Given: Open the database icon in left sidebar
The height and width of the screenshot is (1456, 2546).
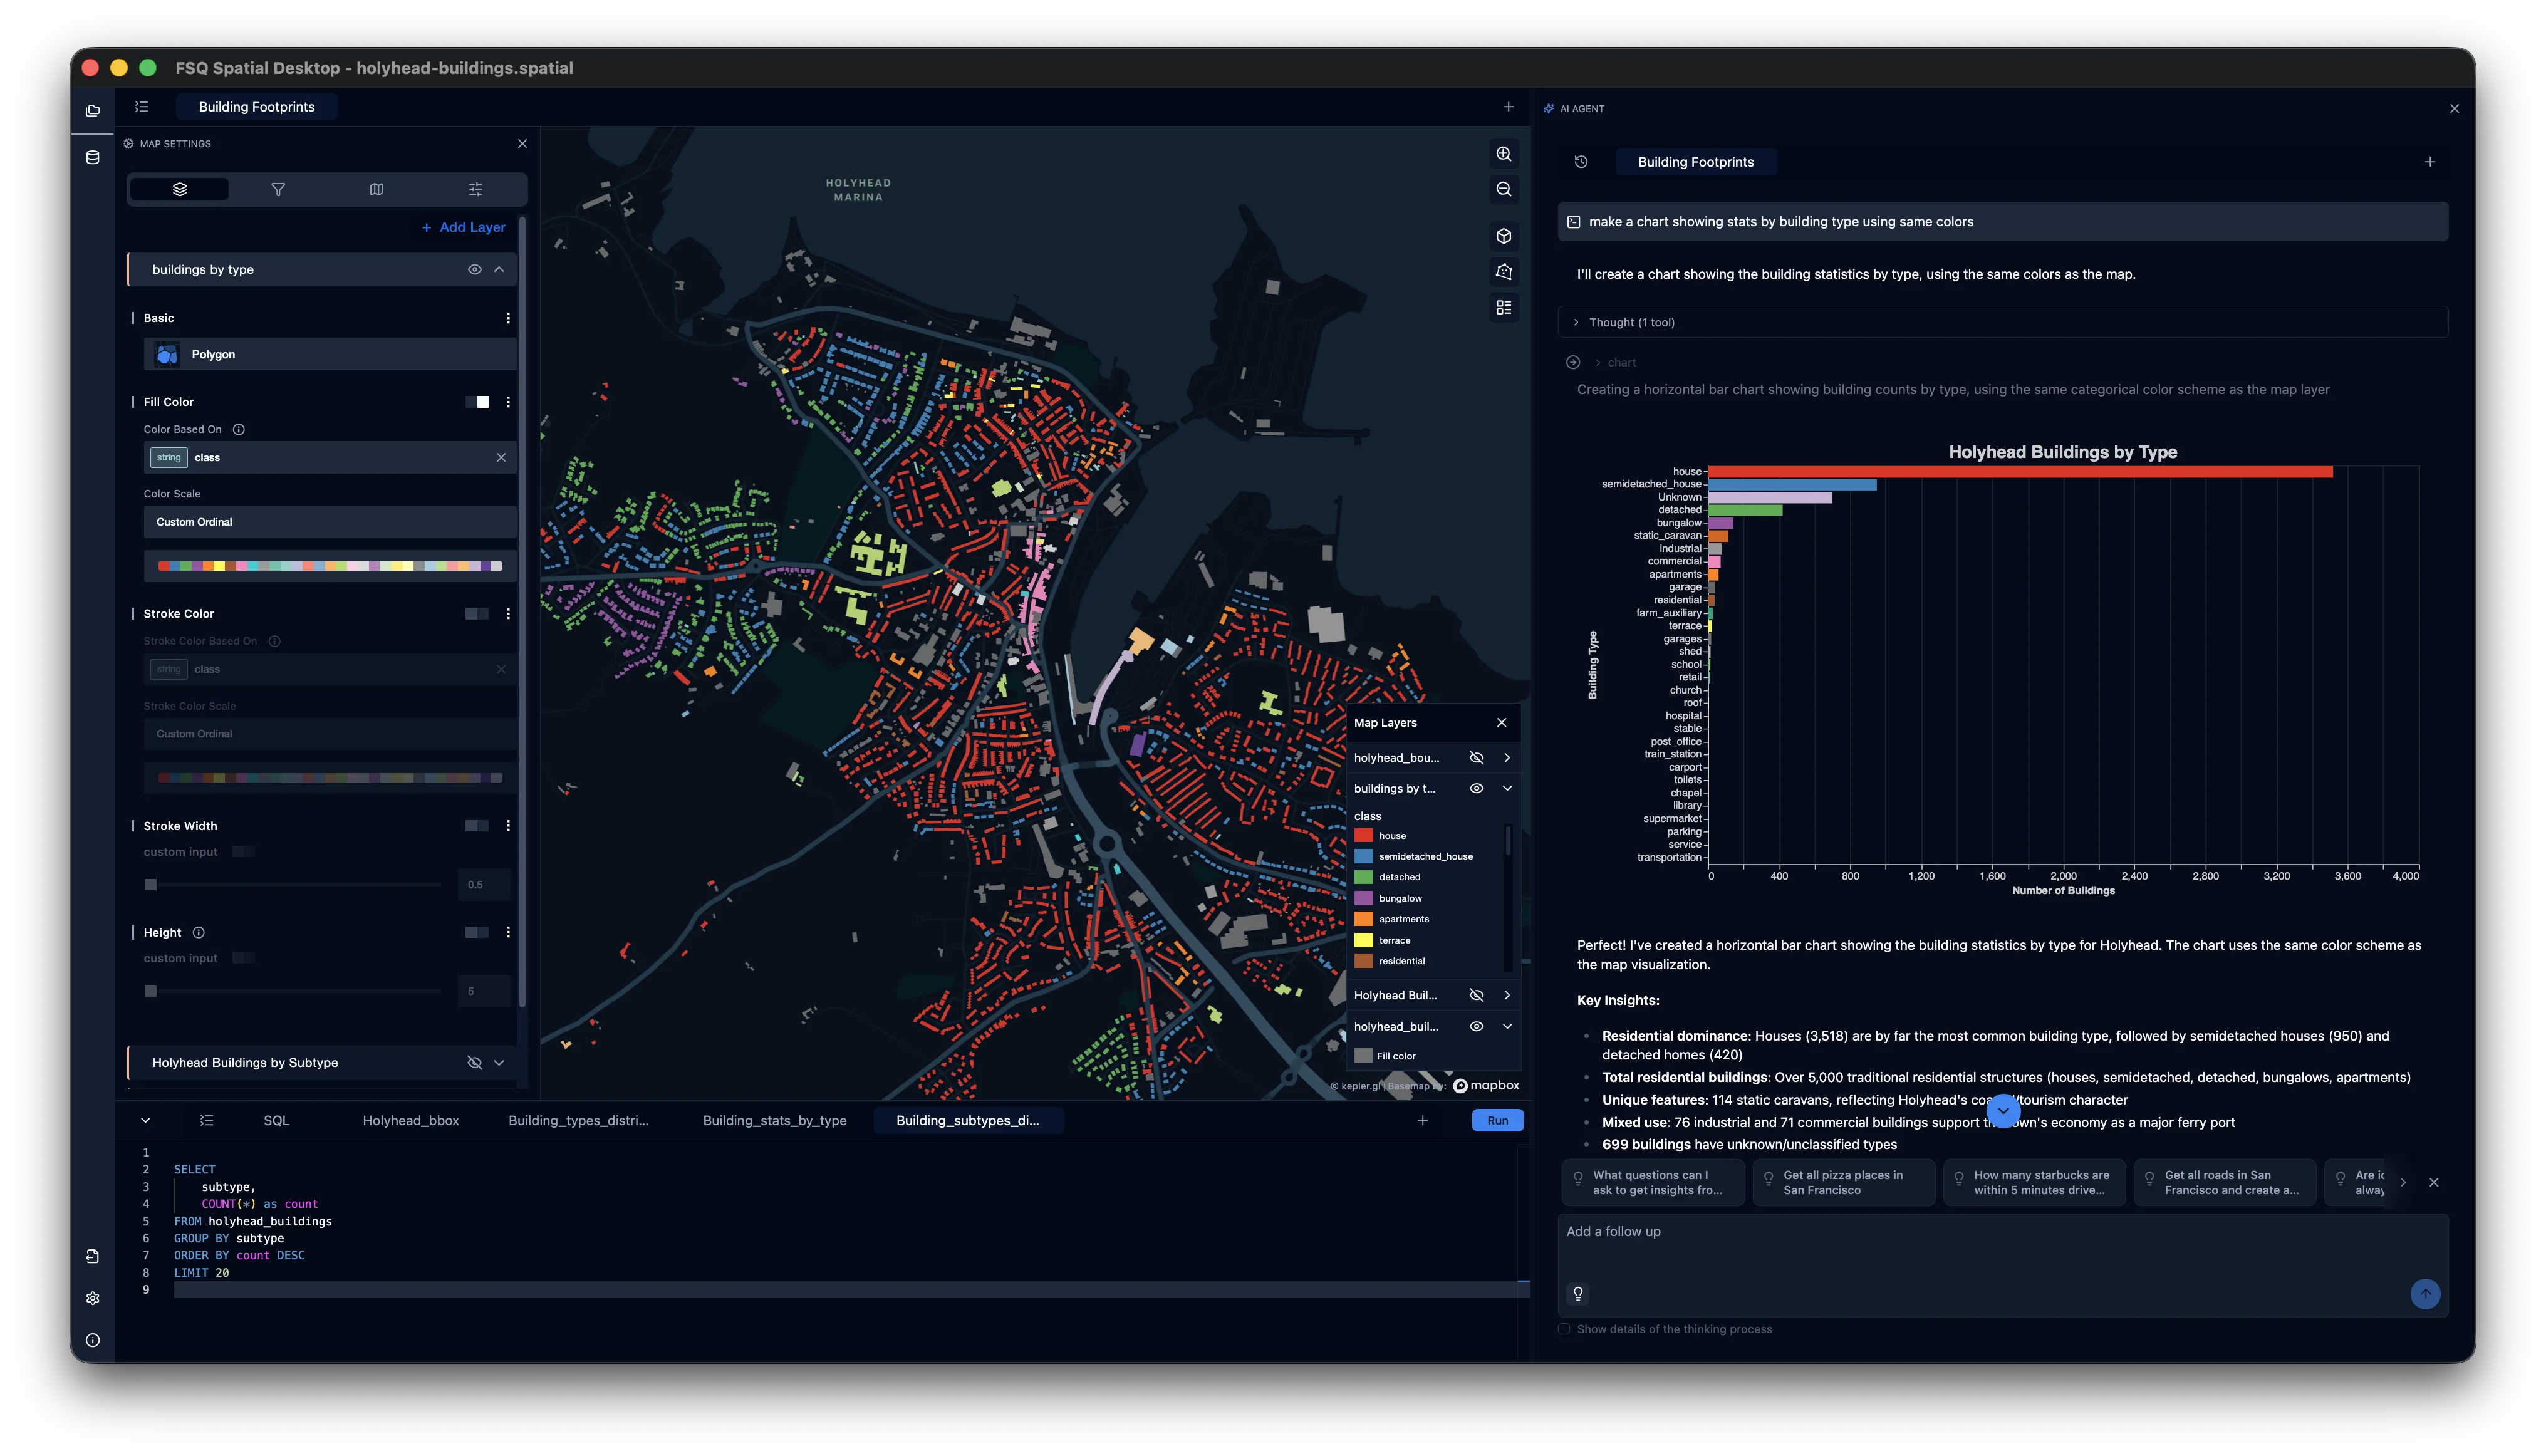Looking at the screenshot, I should click(92, 157).
